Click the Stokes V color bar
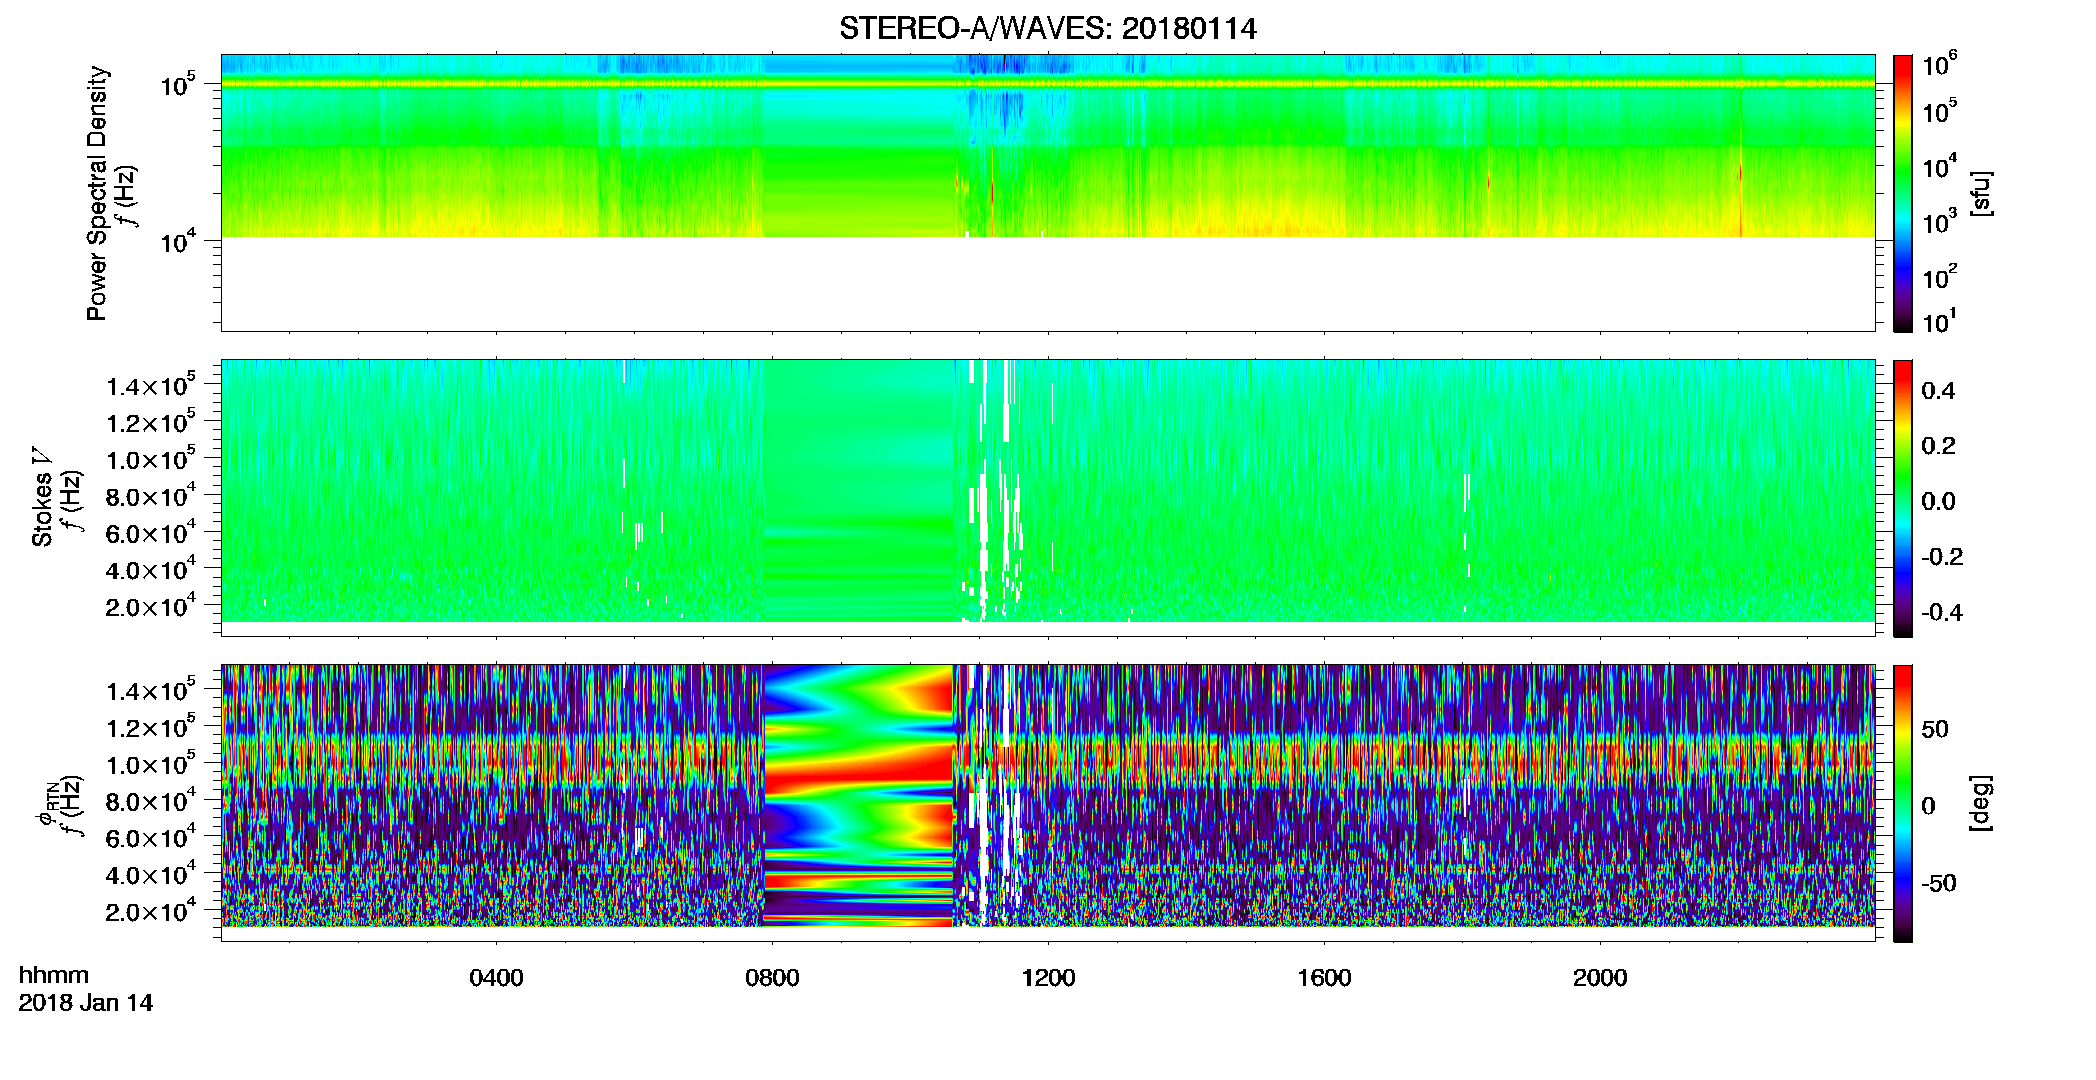 point(1903,498)
